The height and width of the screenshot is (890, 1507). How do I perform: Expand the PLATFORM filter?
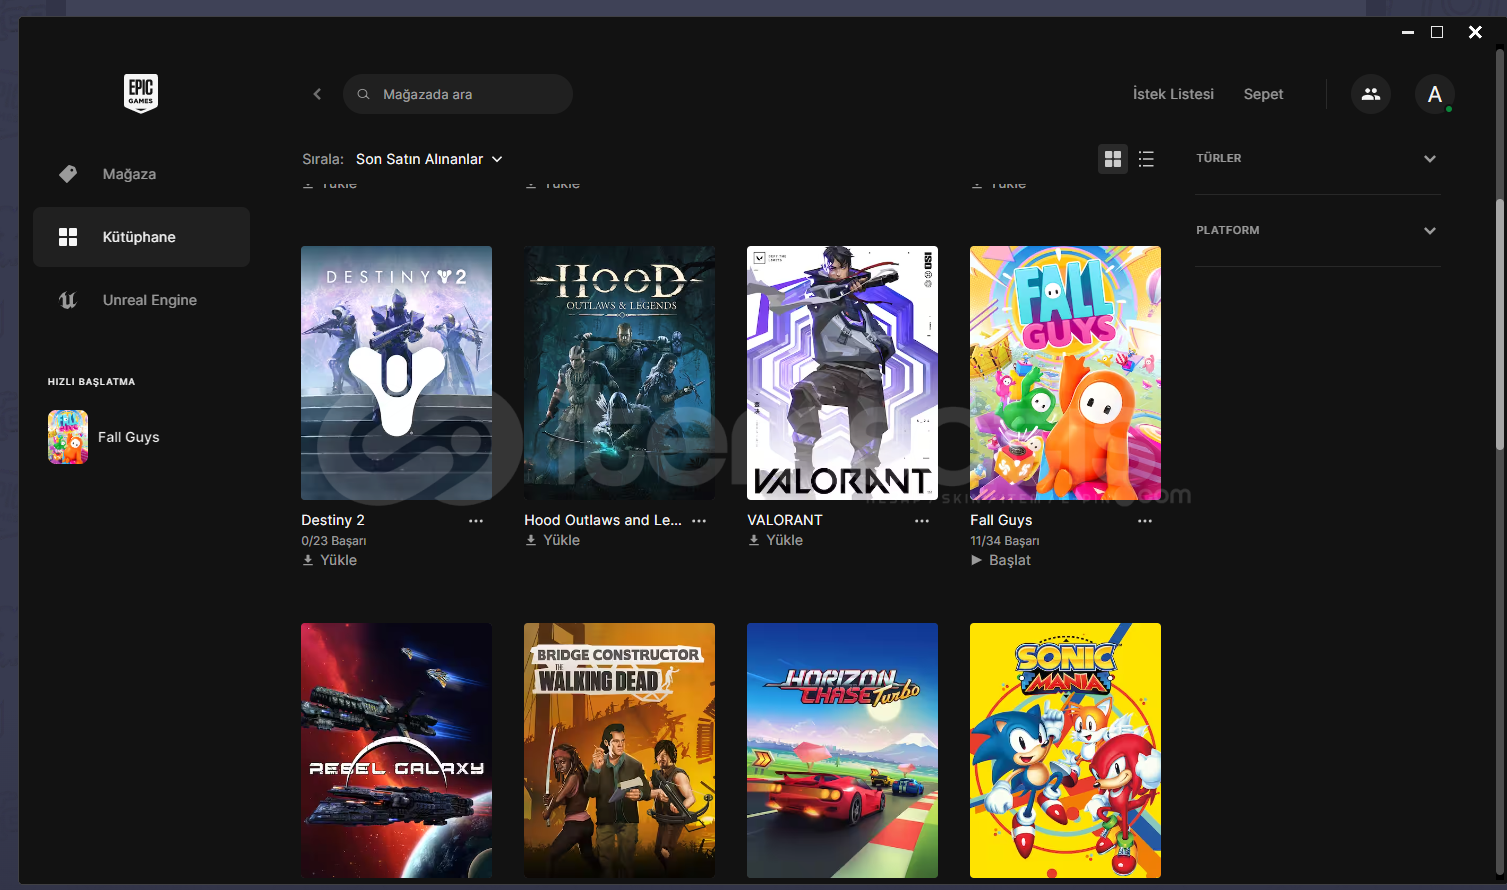click(x=1317, y=230)
